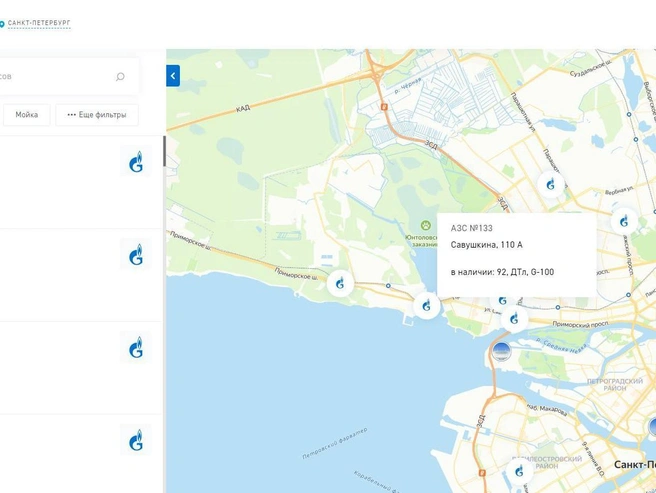656x493 pixels.
Task: Select the Gazprom marker at the bay shoreline pier
Action: [426, 306]
